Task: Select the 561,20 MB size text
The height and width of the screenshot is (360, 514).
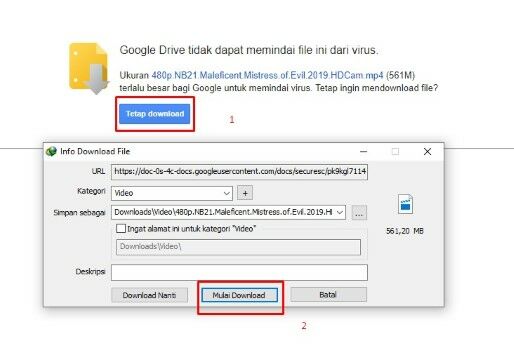Action: pos(405,231)
